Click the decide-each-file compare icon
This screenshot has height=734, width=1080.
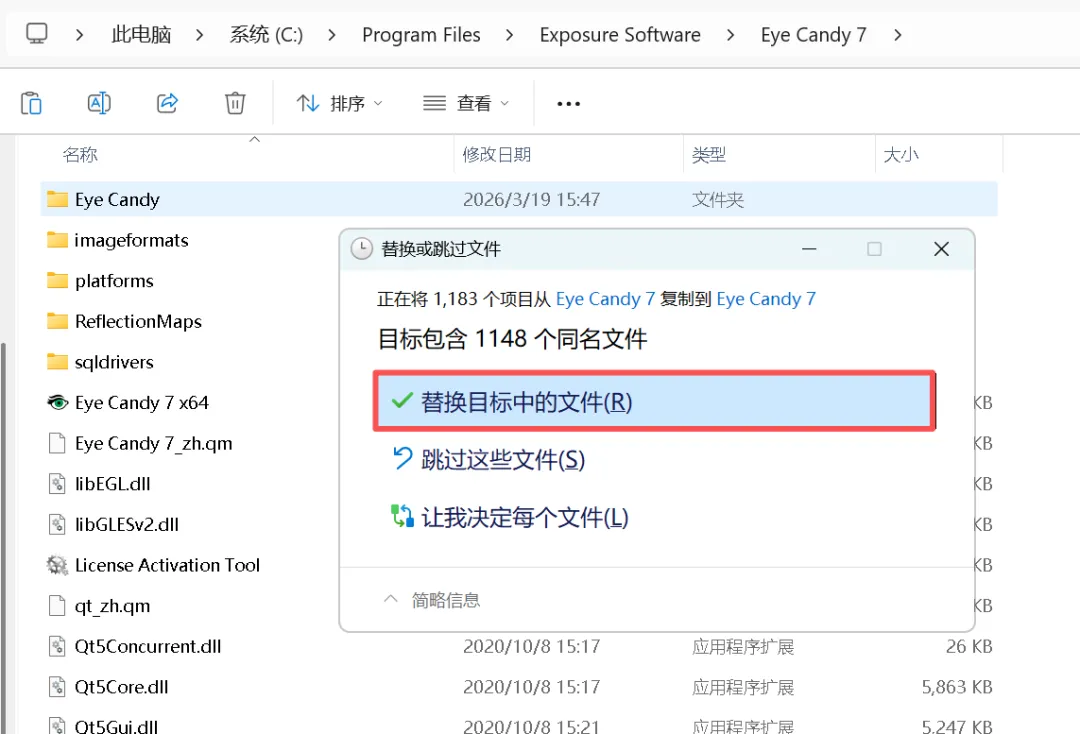click(402, 516)
